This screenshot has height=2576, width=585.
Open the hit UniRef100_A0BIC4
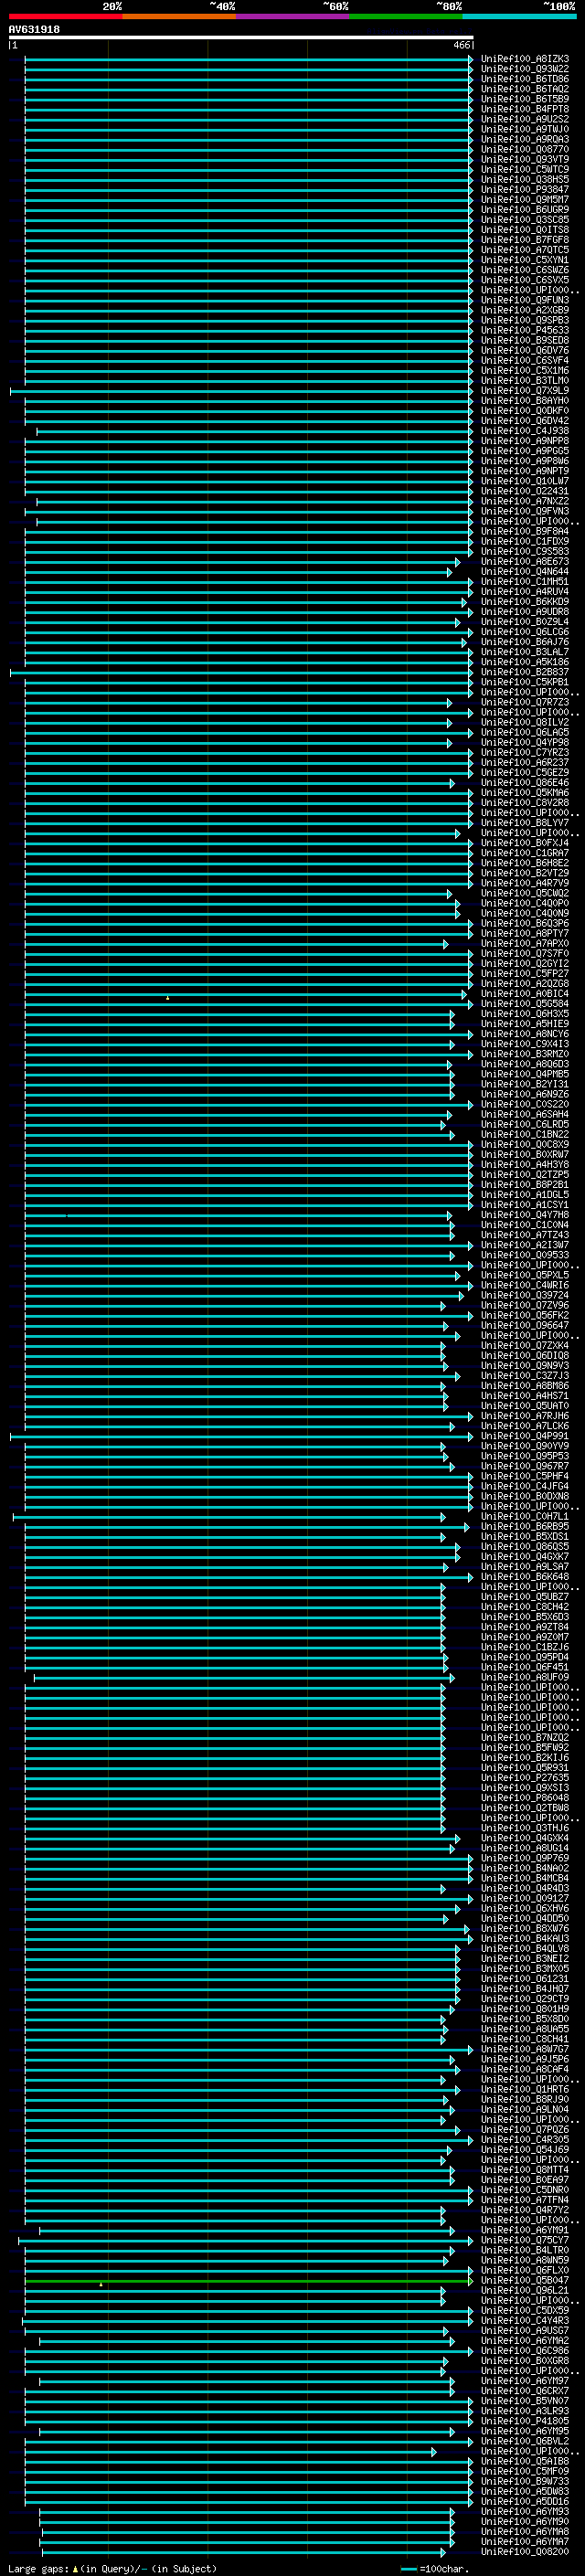click(525, 994)
